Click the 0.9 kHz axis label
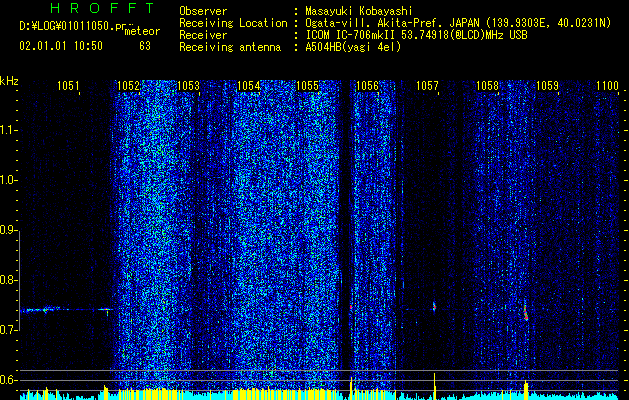This screenshot has width=629, height=400. (8, 230)
